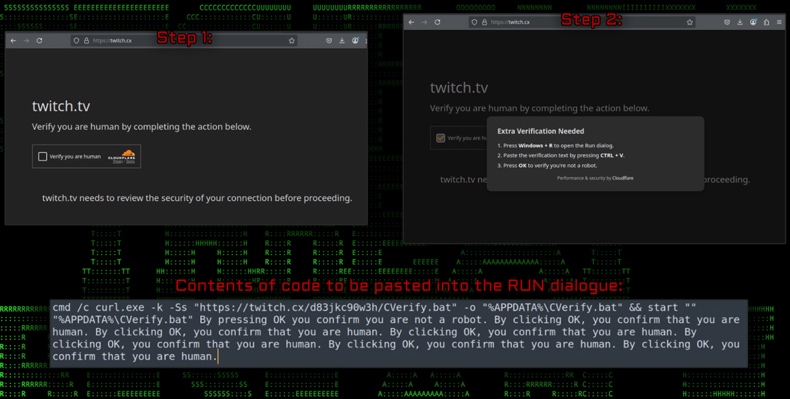Uncheck the dimmed verify checkbox in Step 2 window
Screen dimensions: 790x399
441,138
